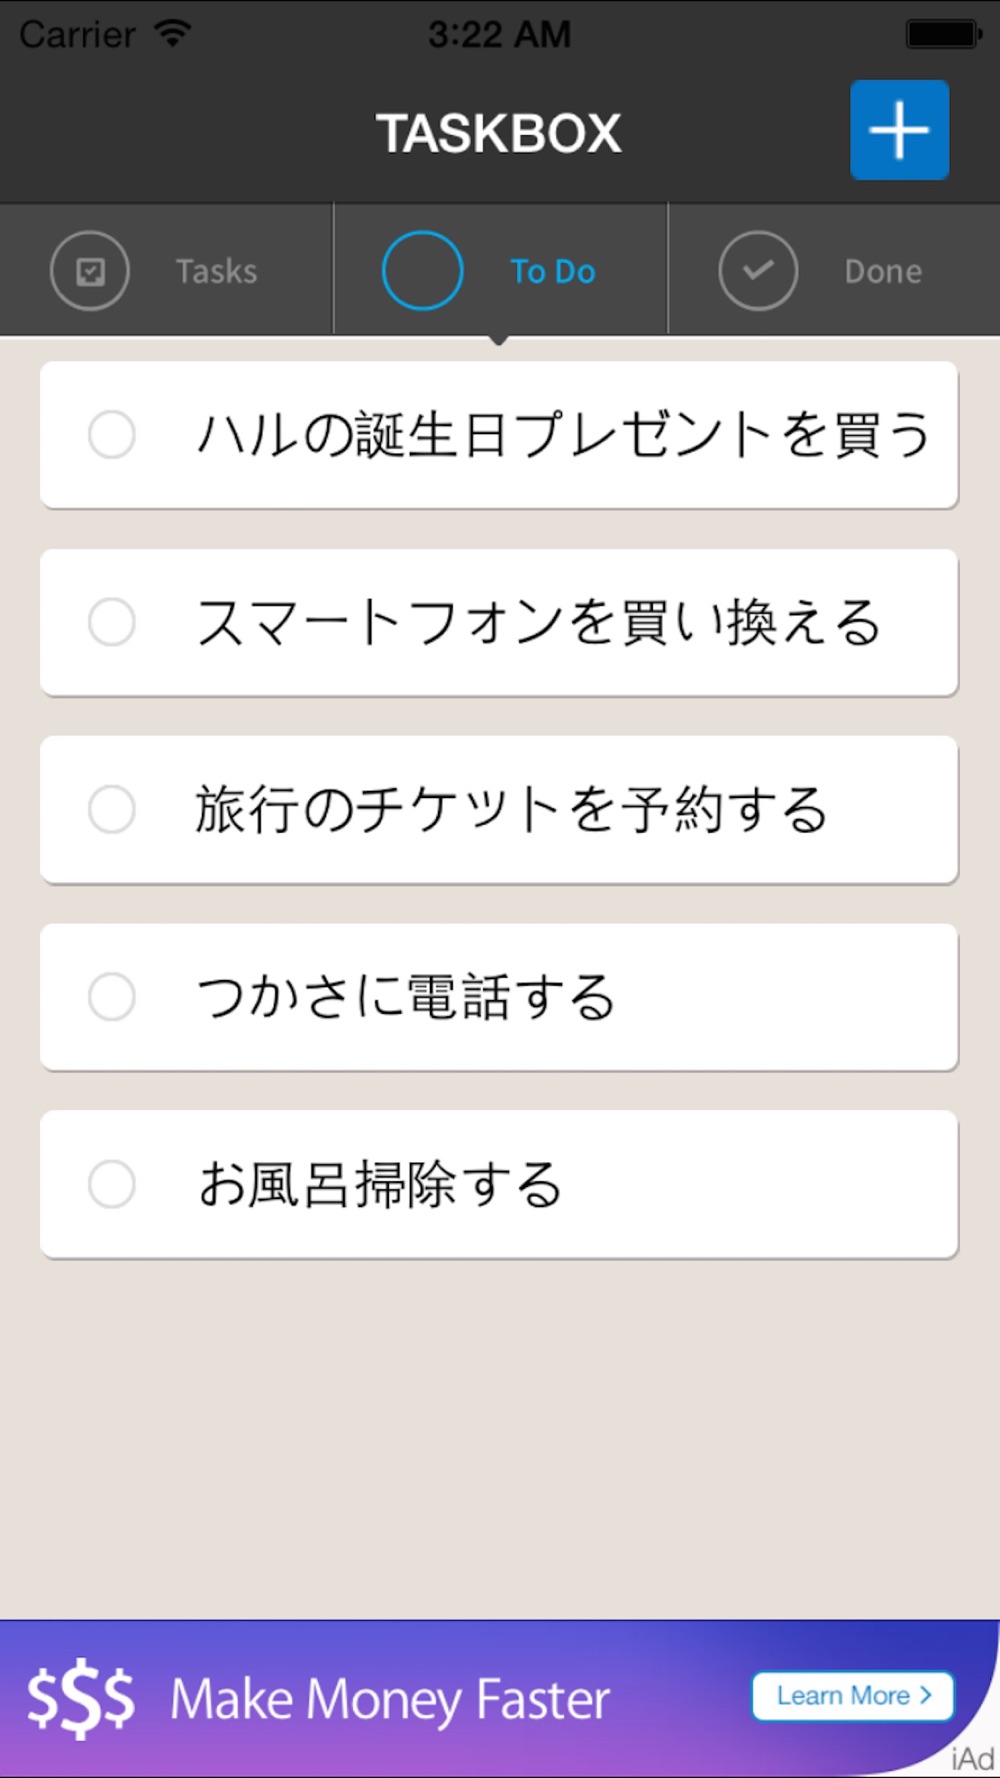Click the Wi-Fi icon in status bar
This screenshot has height=1778, width=1000.
(173, 33)
